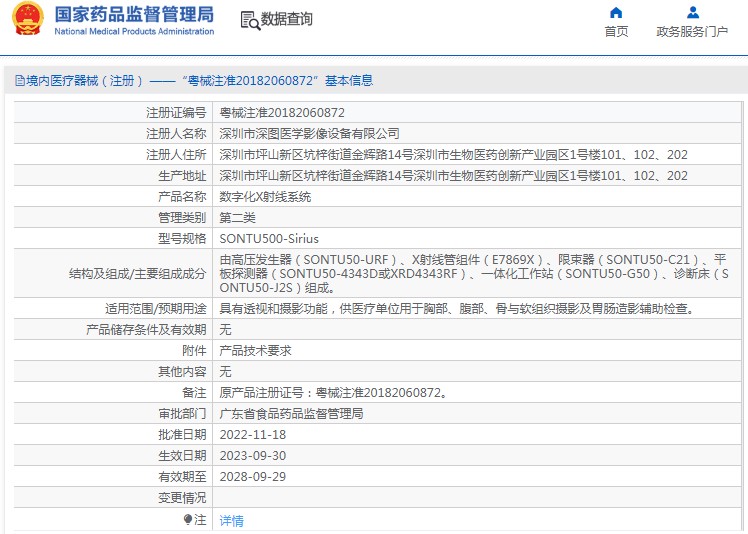Click the 生效日期 label
Screen dimensions: 748x534
pos(182,456)
